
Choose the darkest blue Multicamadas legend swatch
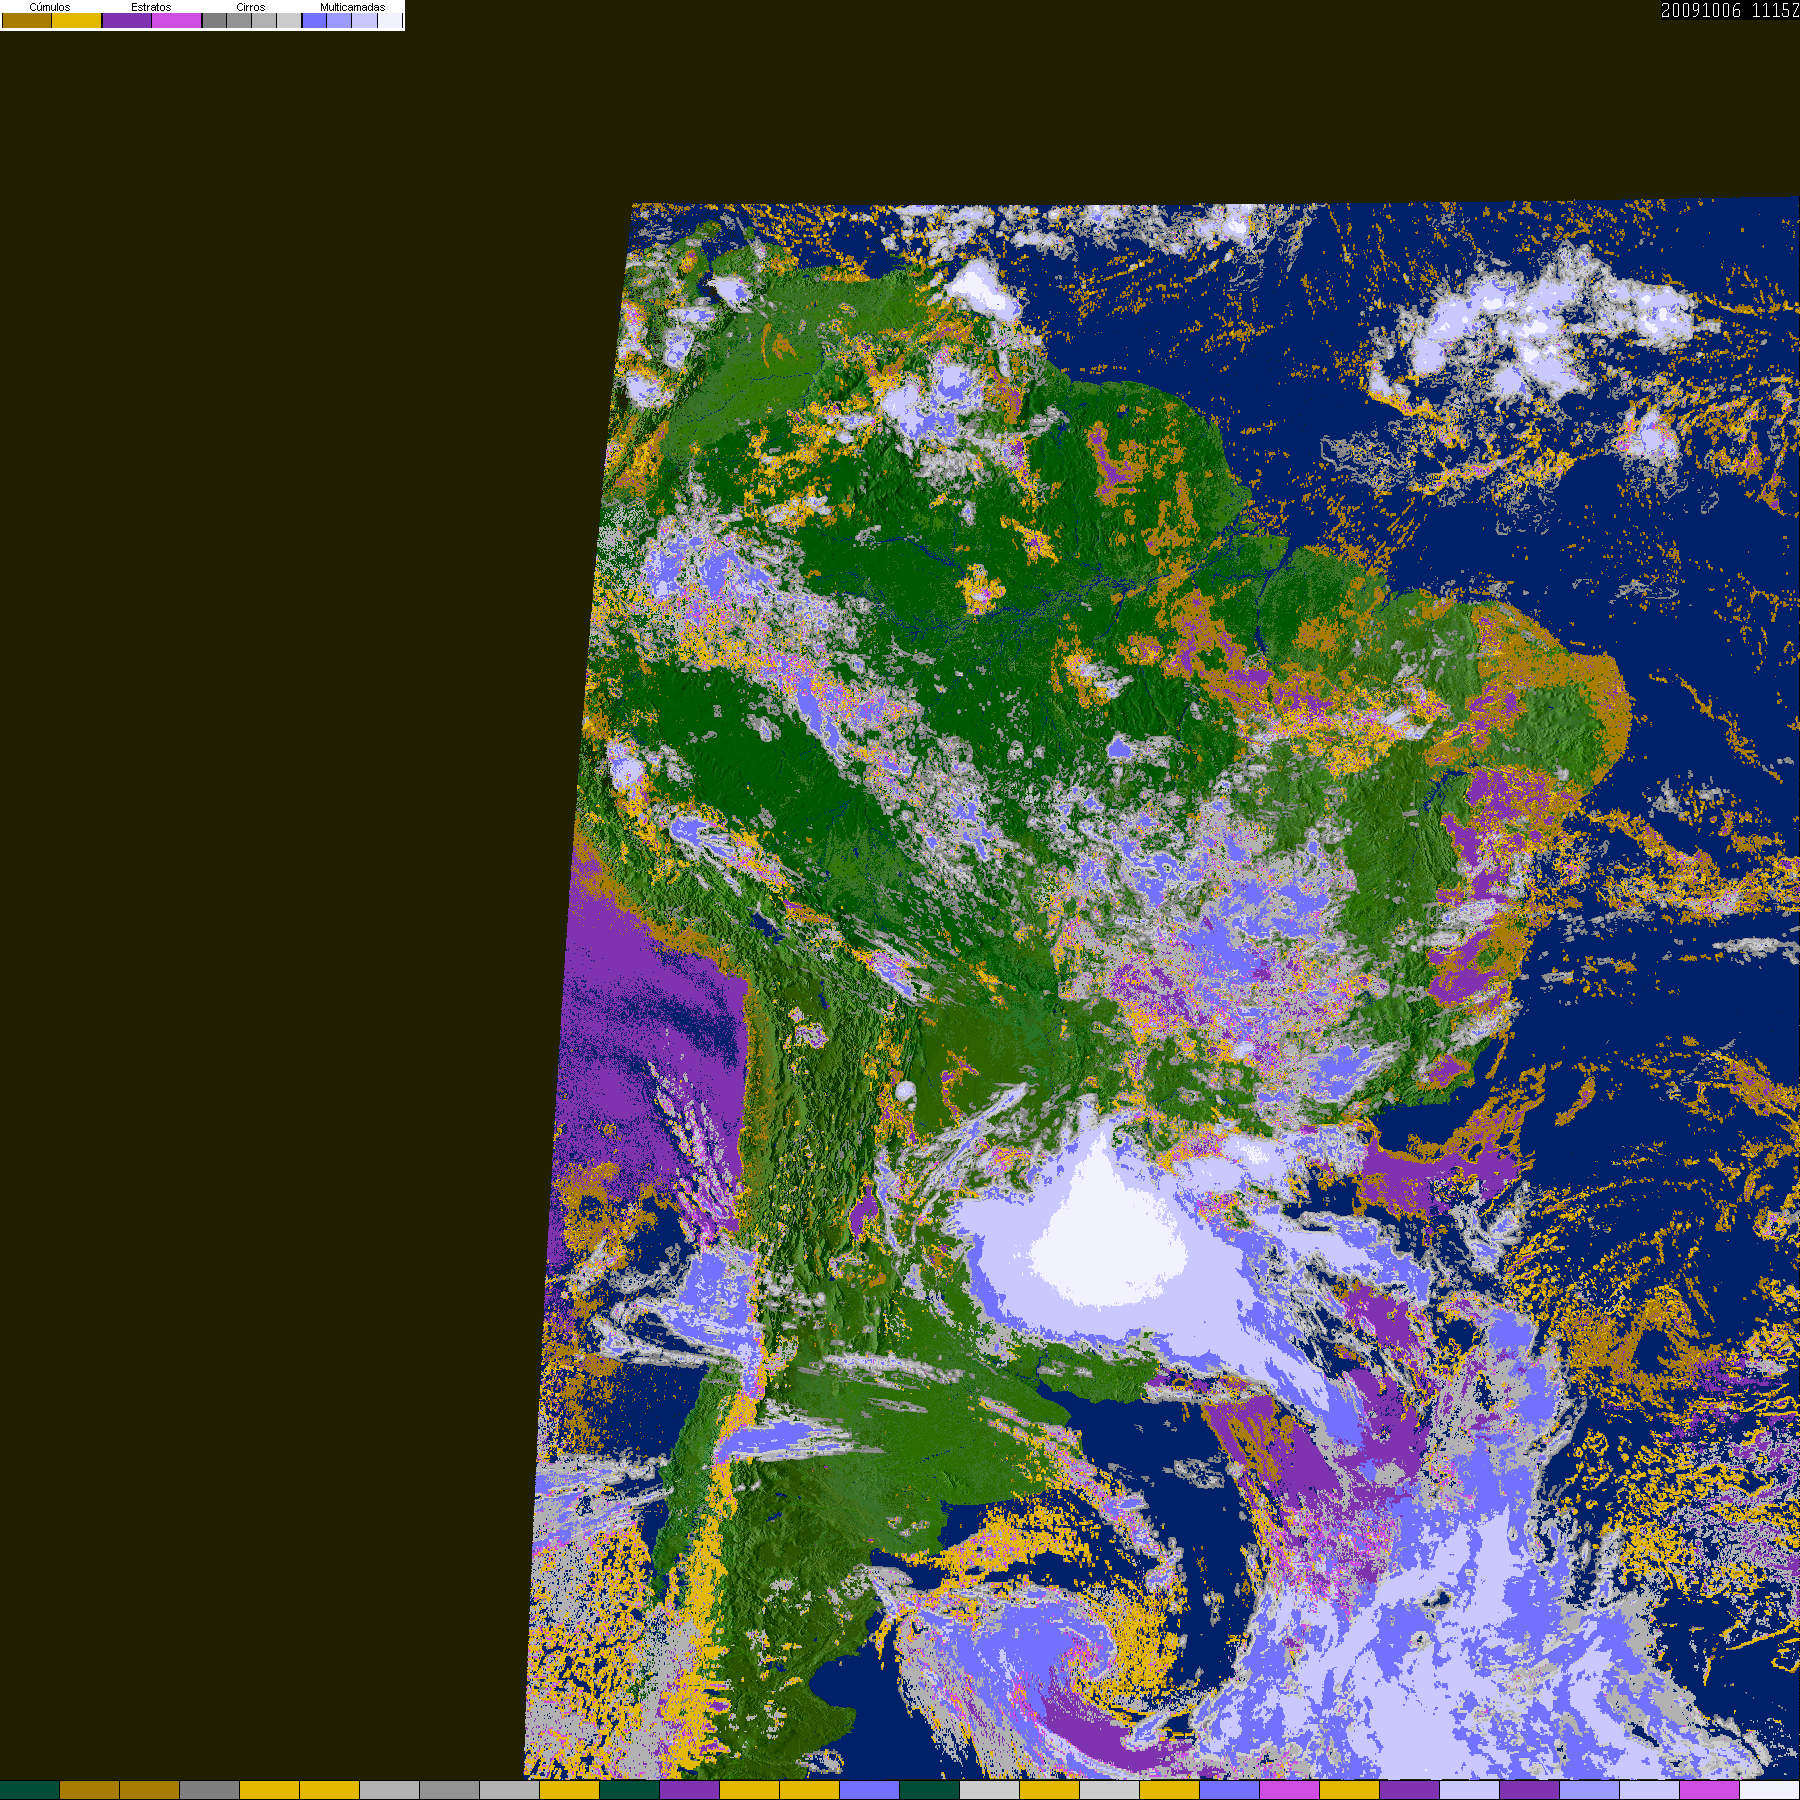point(314,20)
